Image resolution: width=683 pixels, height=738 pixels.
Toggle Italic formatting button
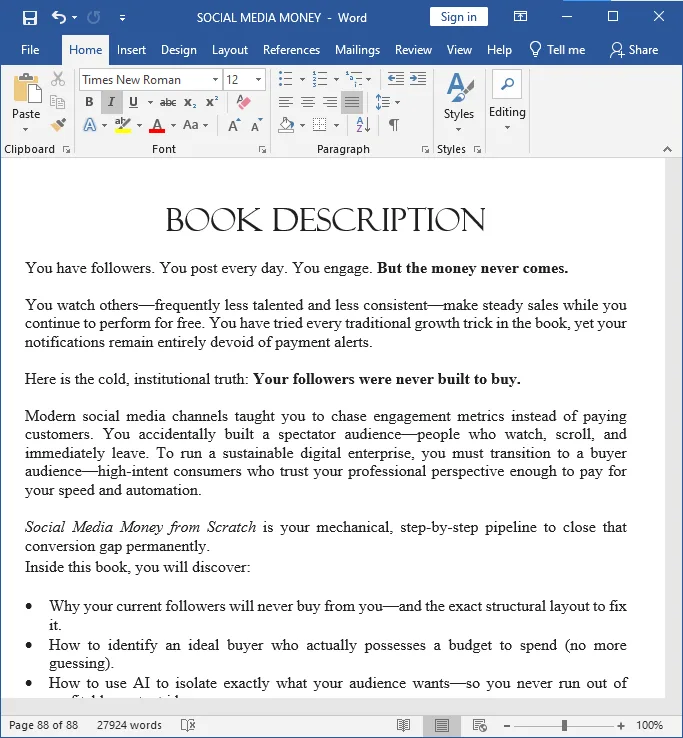pos(111,102)
